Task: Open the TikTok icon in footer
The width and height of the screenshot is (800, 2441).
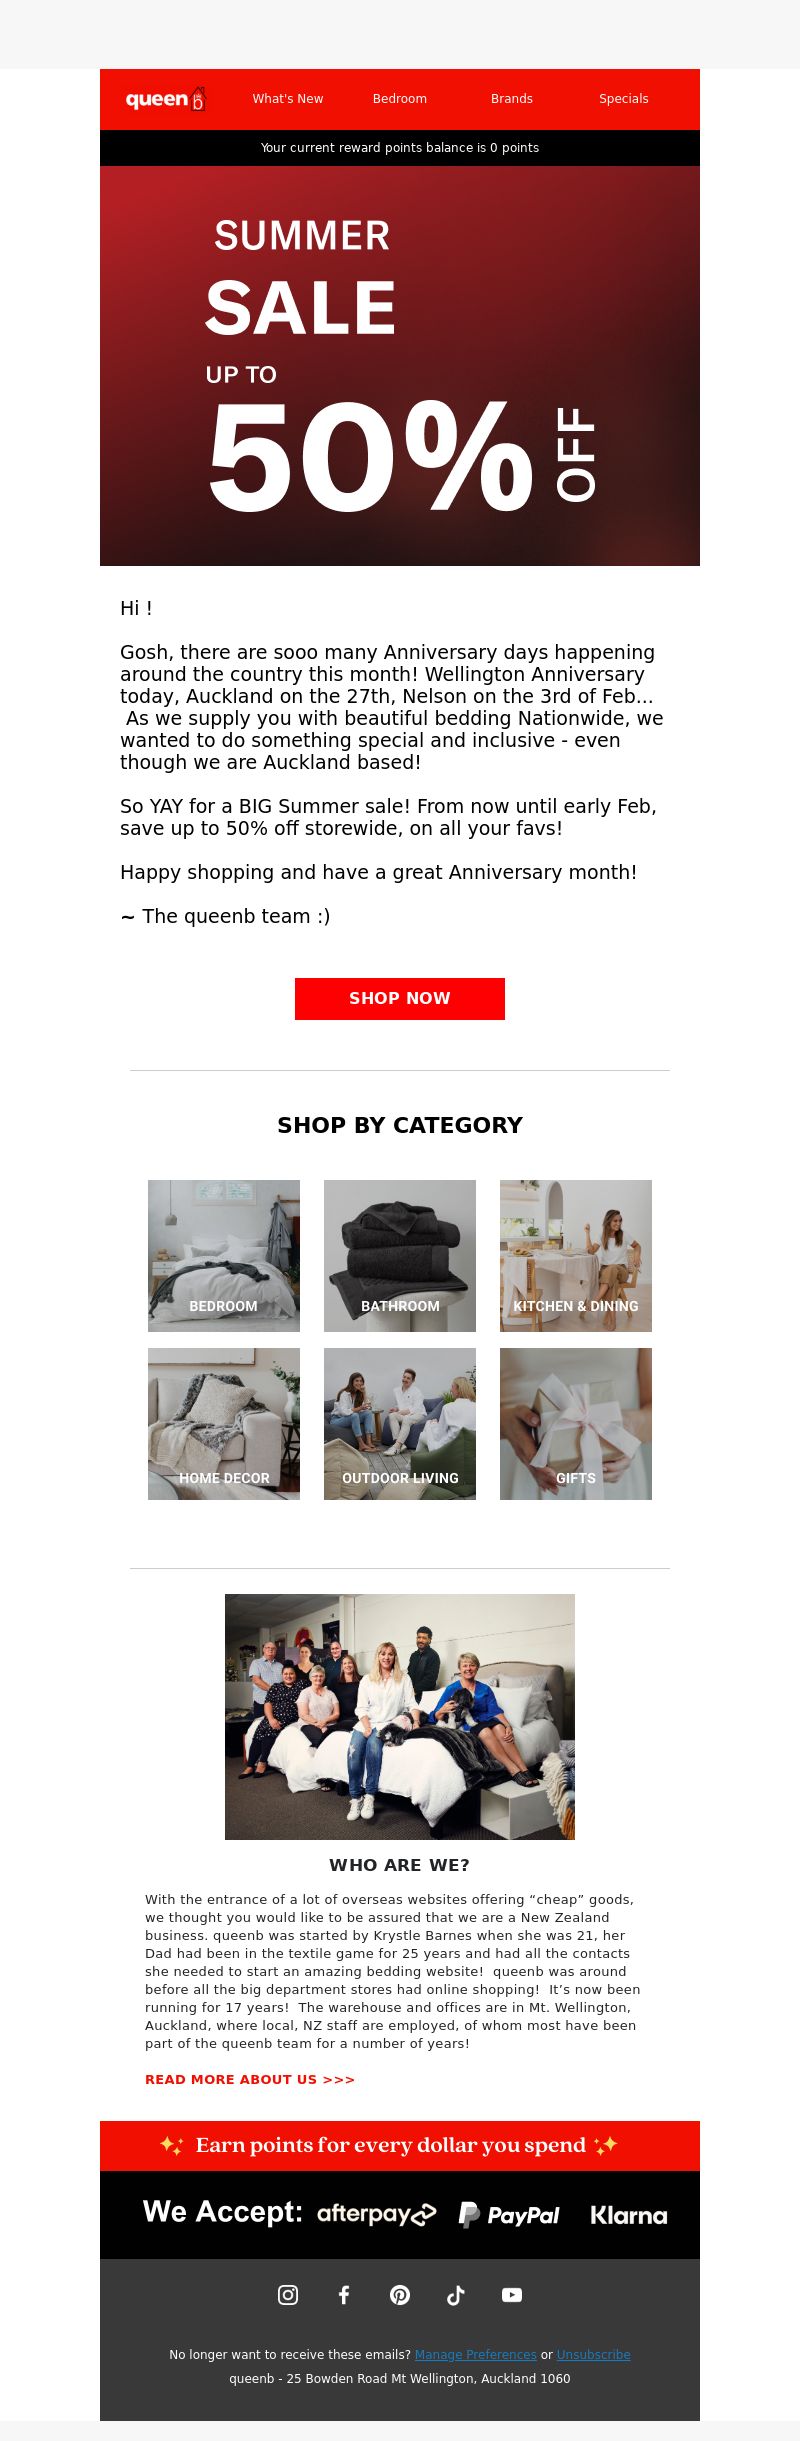Action: coord(456,2295)
